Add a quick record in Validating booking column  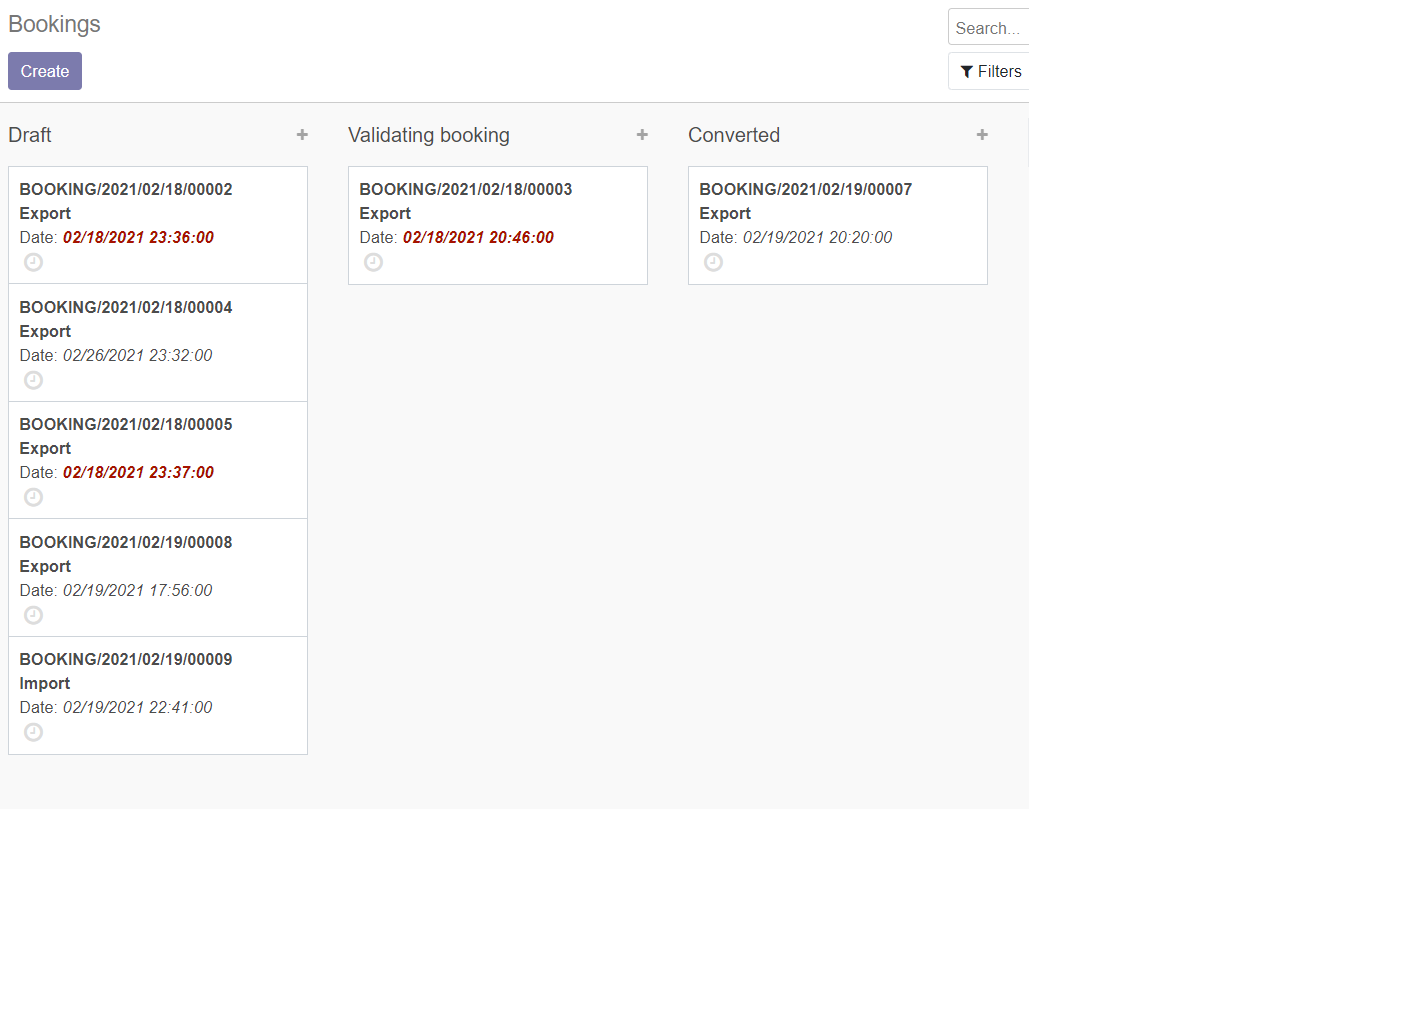tap(642, 135)
